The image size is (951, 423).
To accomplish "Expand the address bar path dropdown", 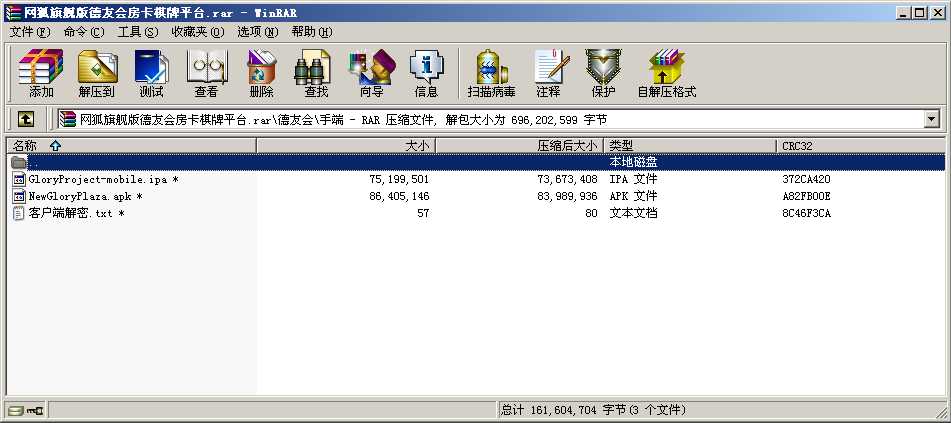I will tap(932, 120).
